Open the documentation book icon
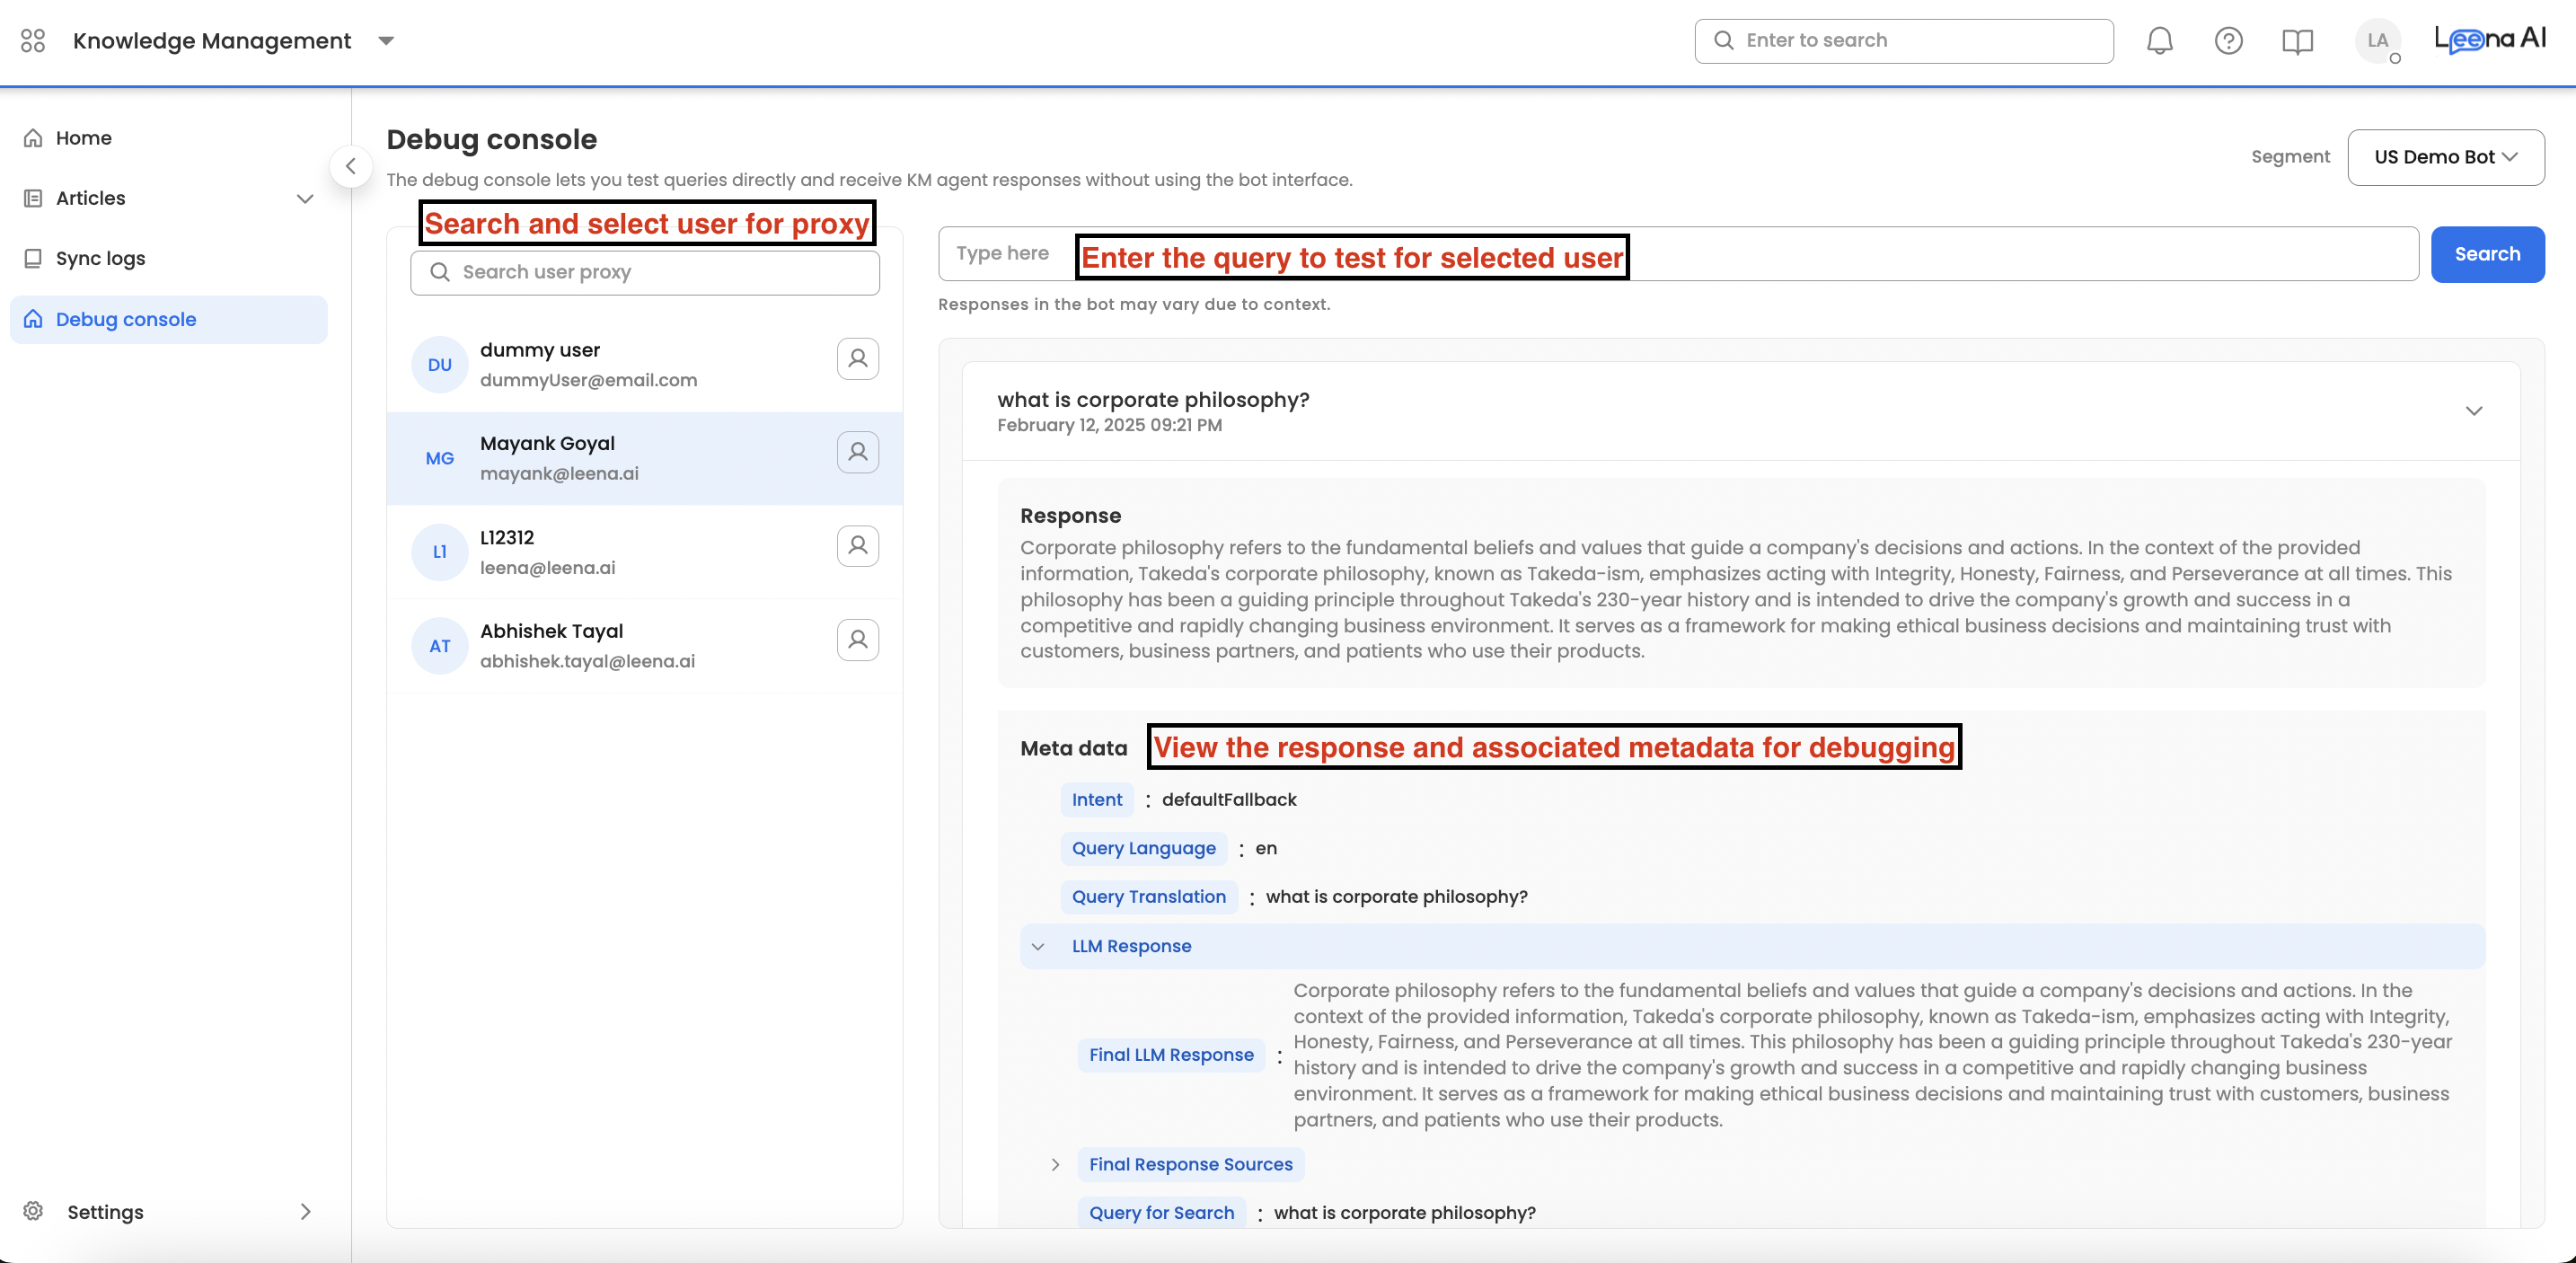Viewport: 2576px width, 1263px height. [2297, 41]
